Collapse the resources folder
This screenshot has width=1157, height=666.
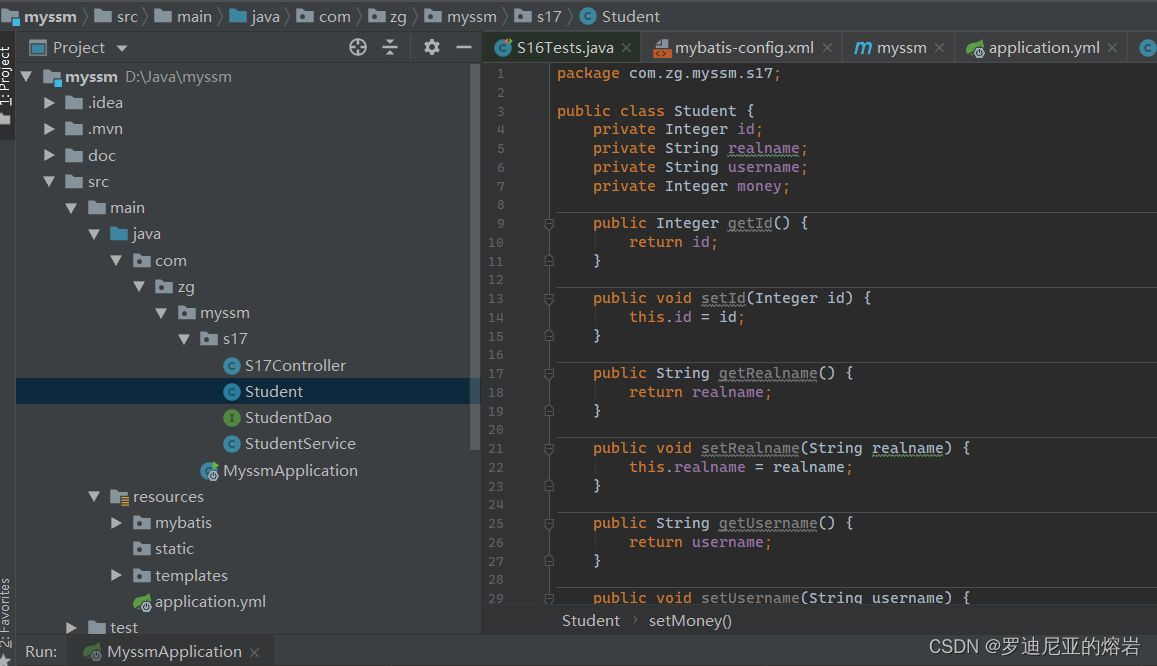(x=94, y=496)
